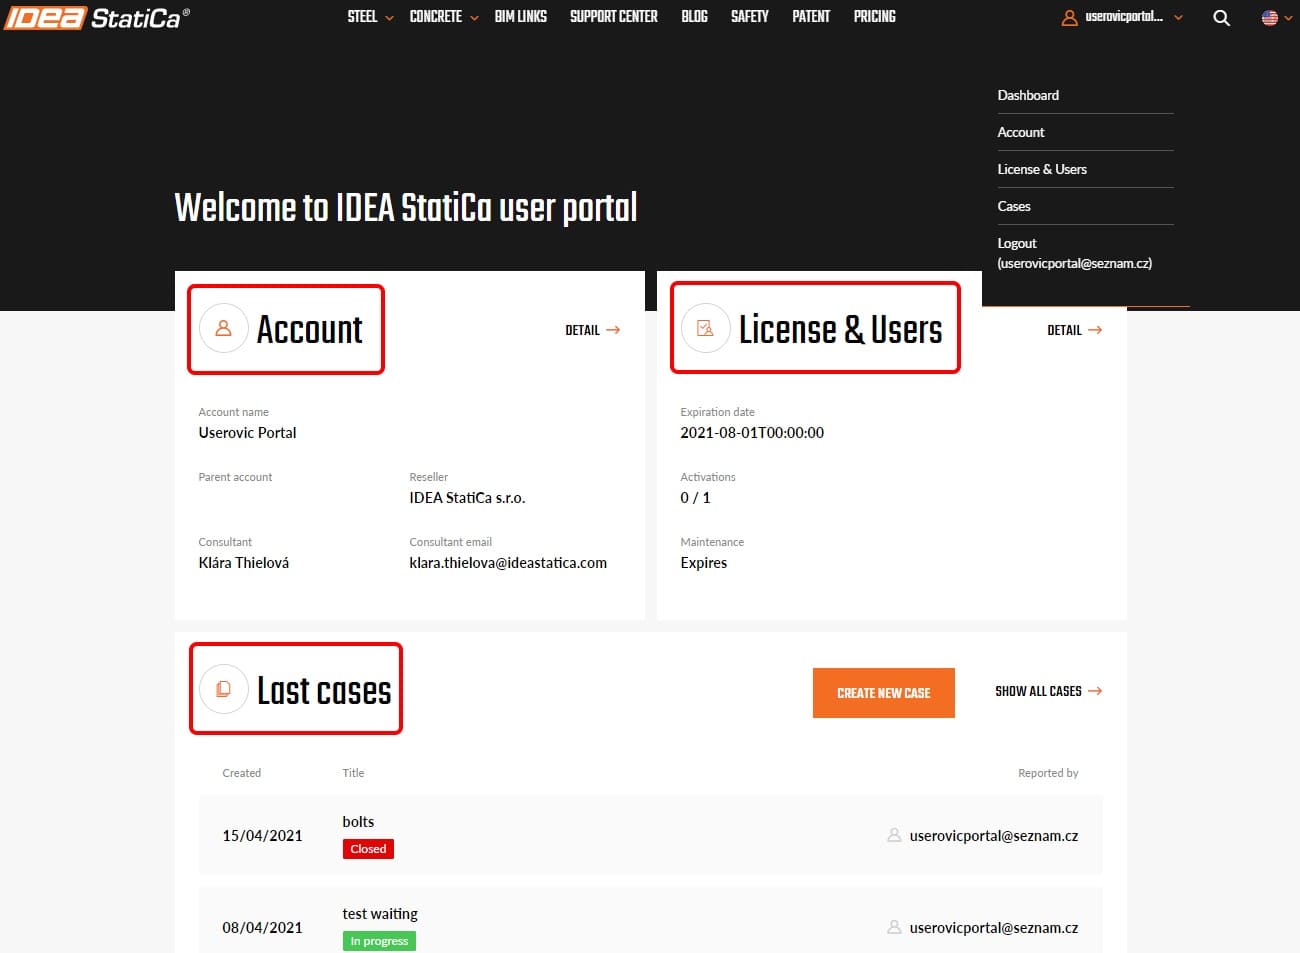Click the IDEA StatiCa logo
Viewport: 1300px width, 953px height.
(97, 17)
